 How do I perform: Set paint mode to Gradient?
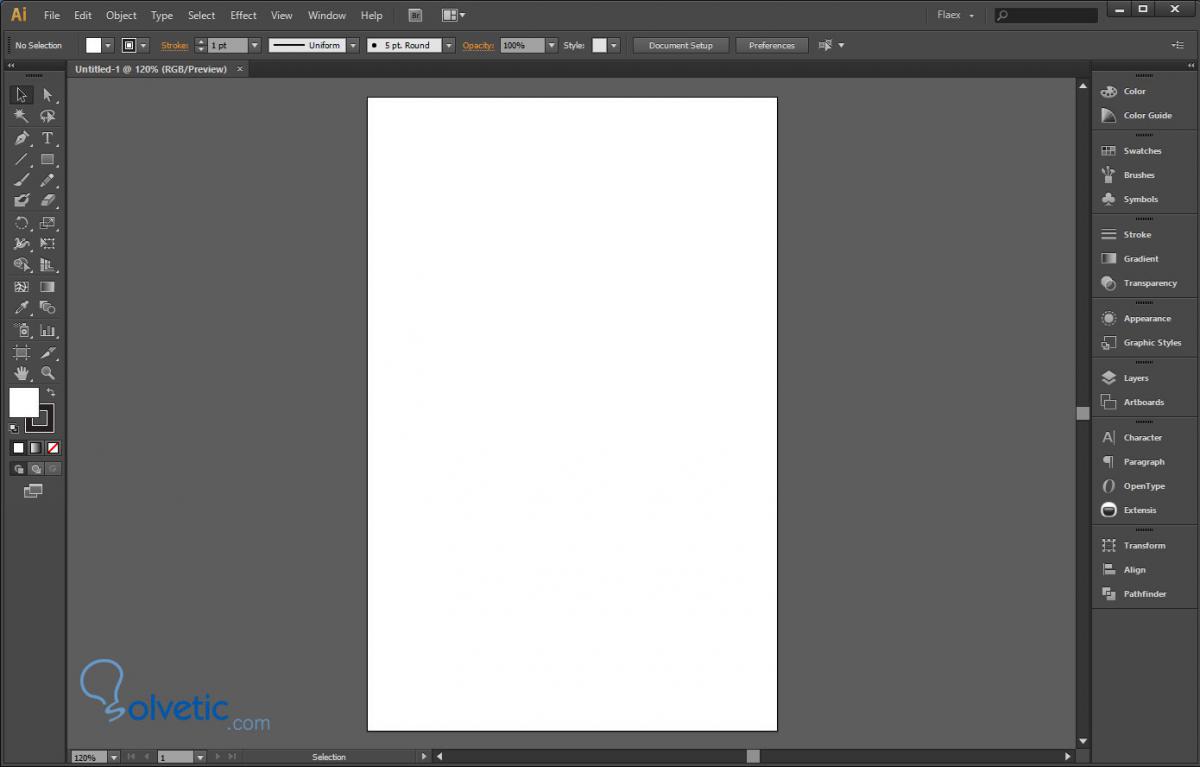pyautogui.click(x=36, y=448)
